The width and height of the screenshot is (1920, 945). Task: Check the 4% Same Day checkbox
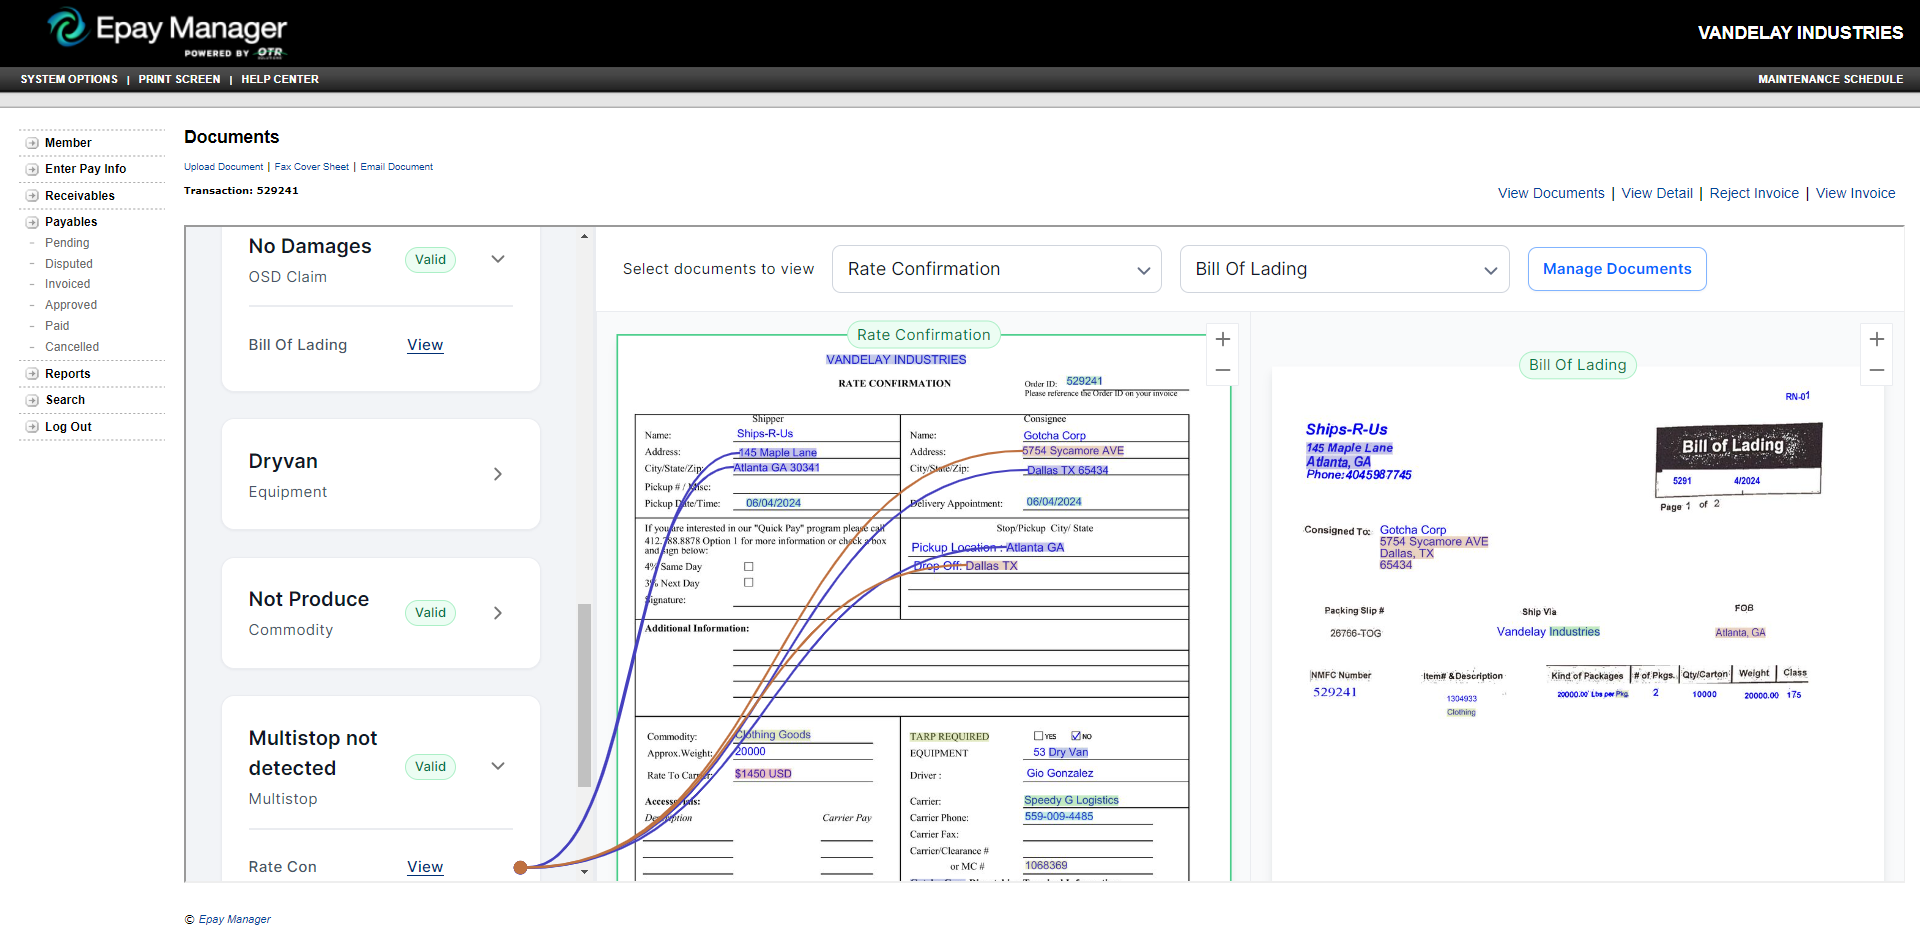pos(748,566)
